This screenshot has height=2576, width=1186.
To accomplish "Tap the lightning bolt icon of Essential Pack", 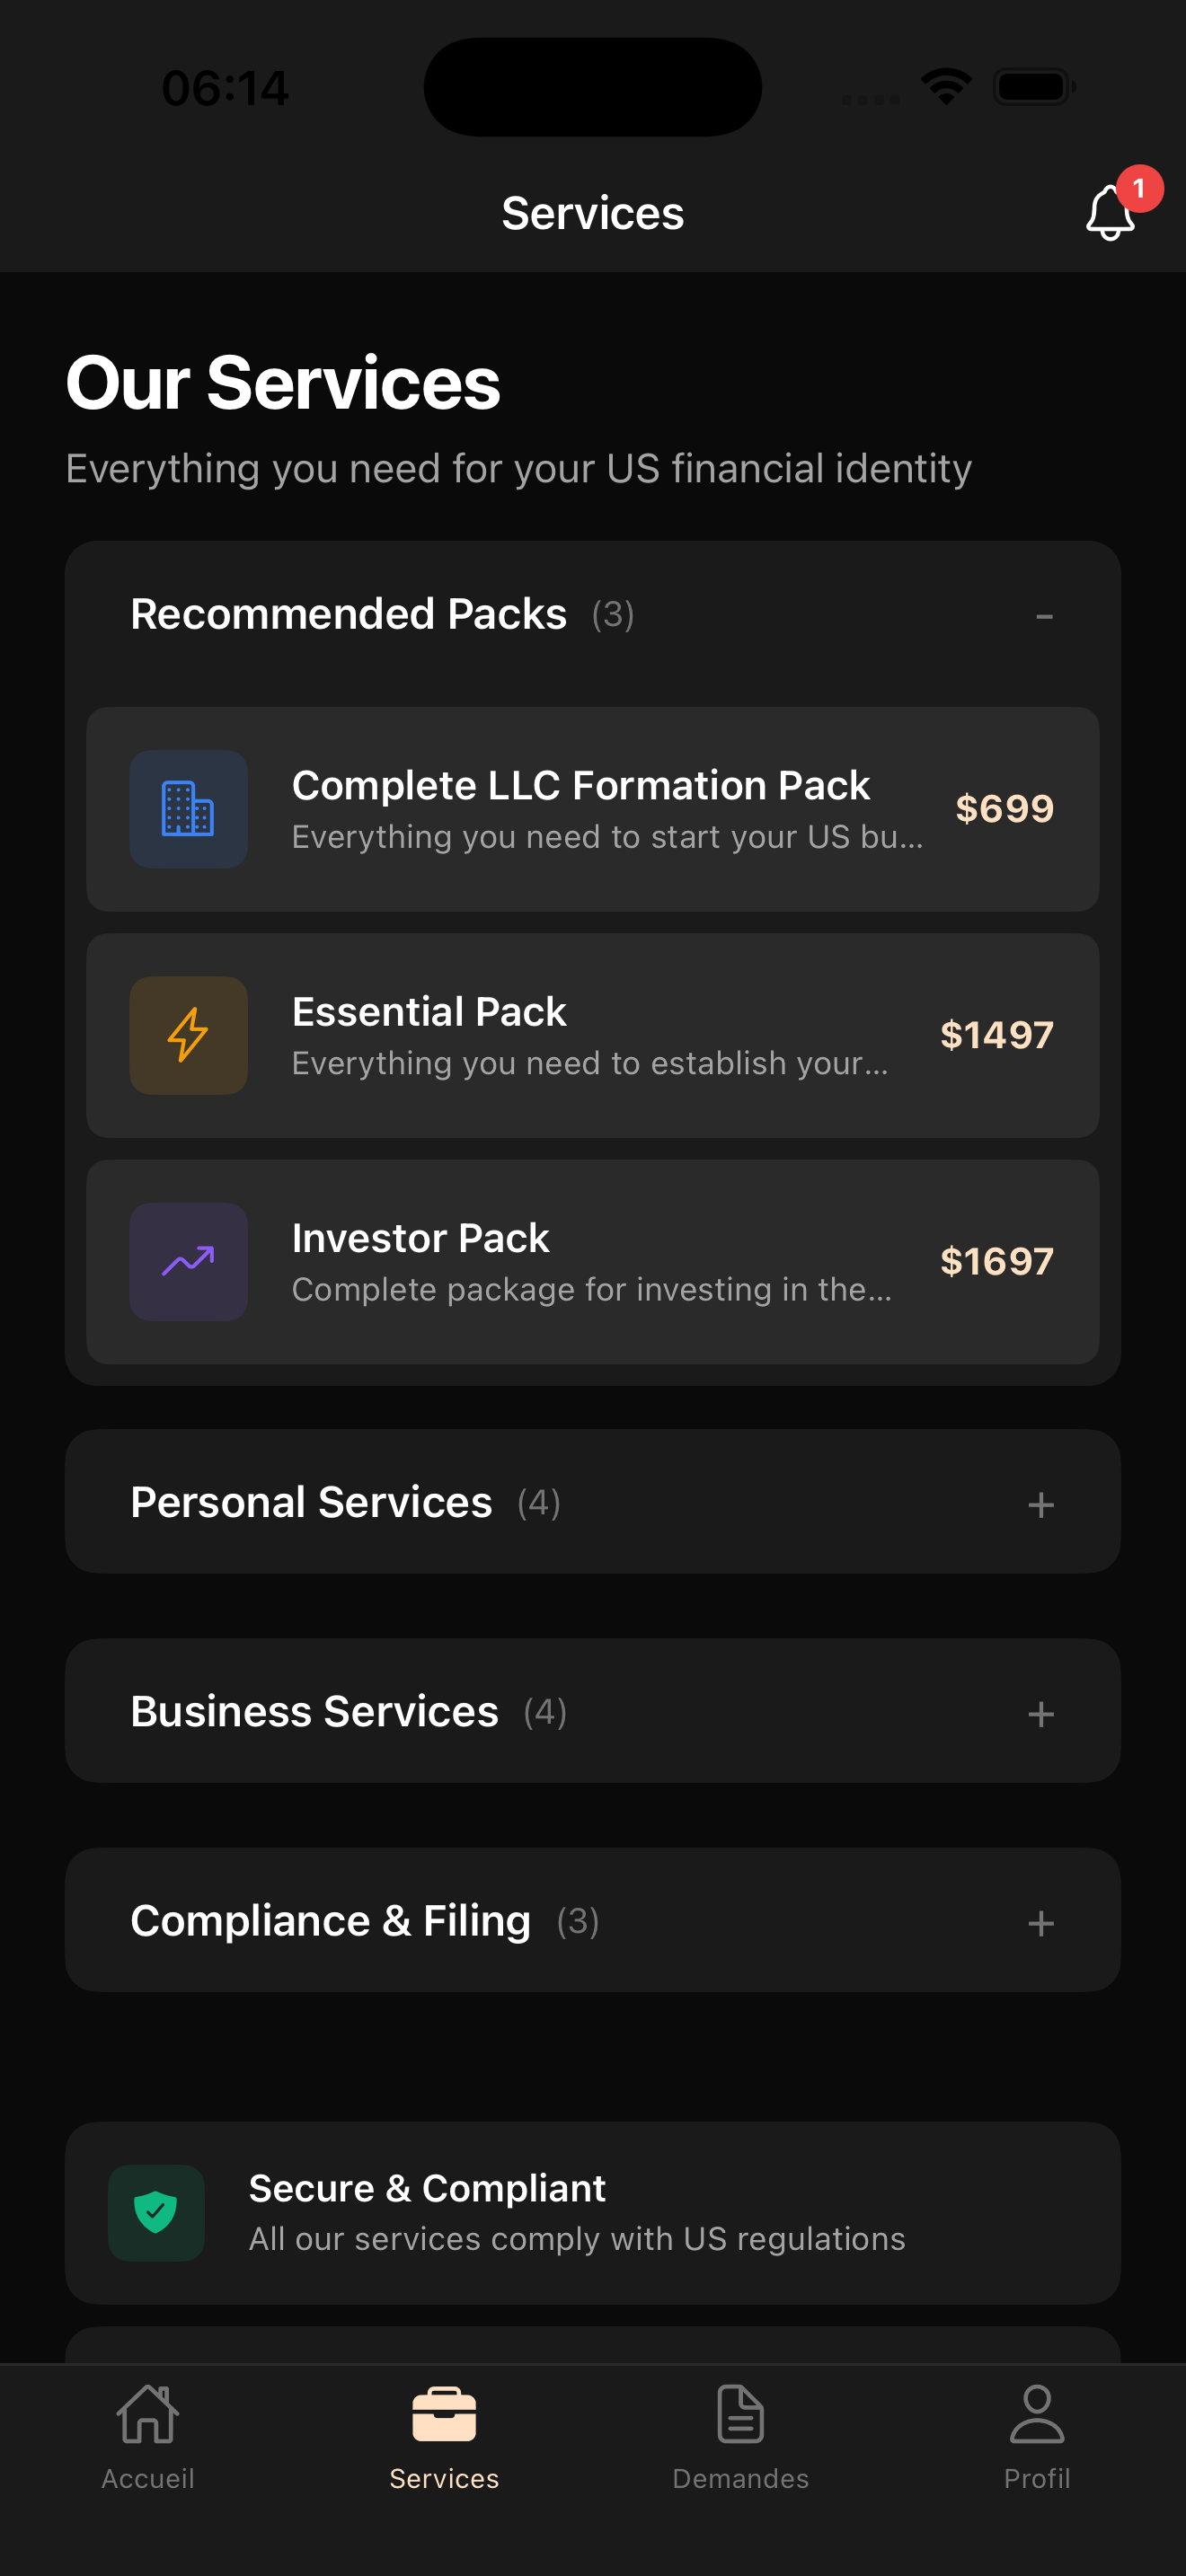I will tap(188, 1035).
